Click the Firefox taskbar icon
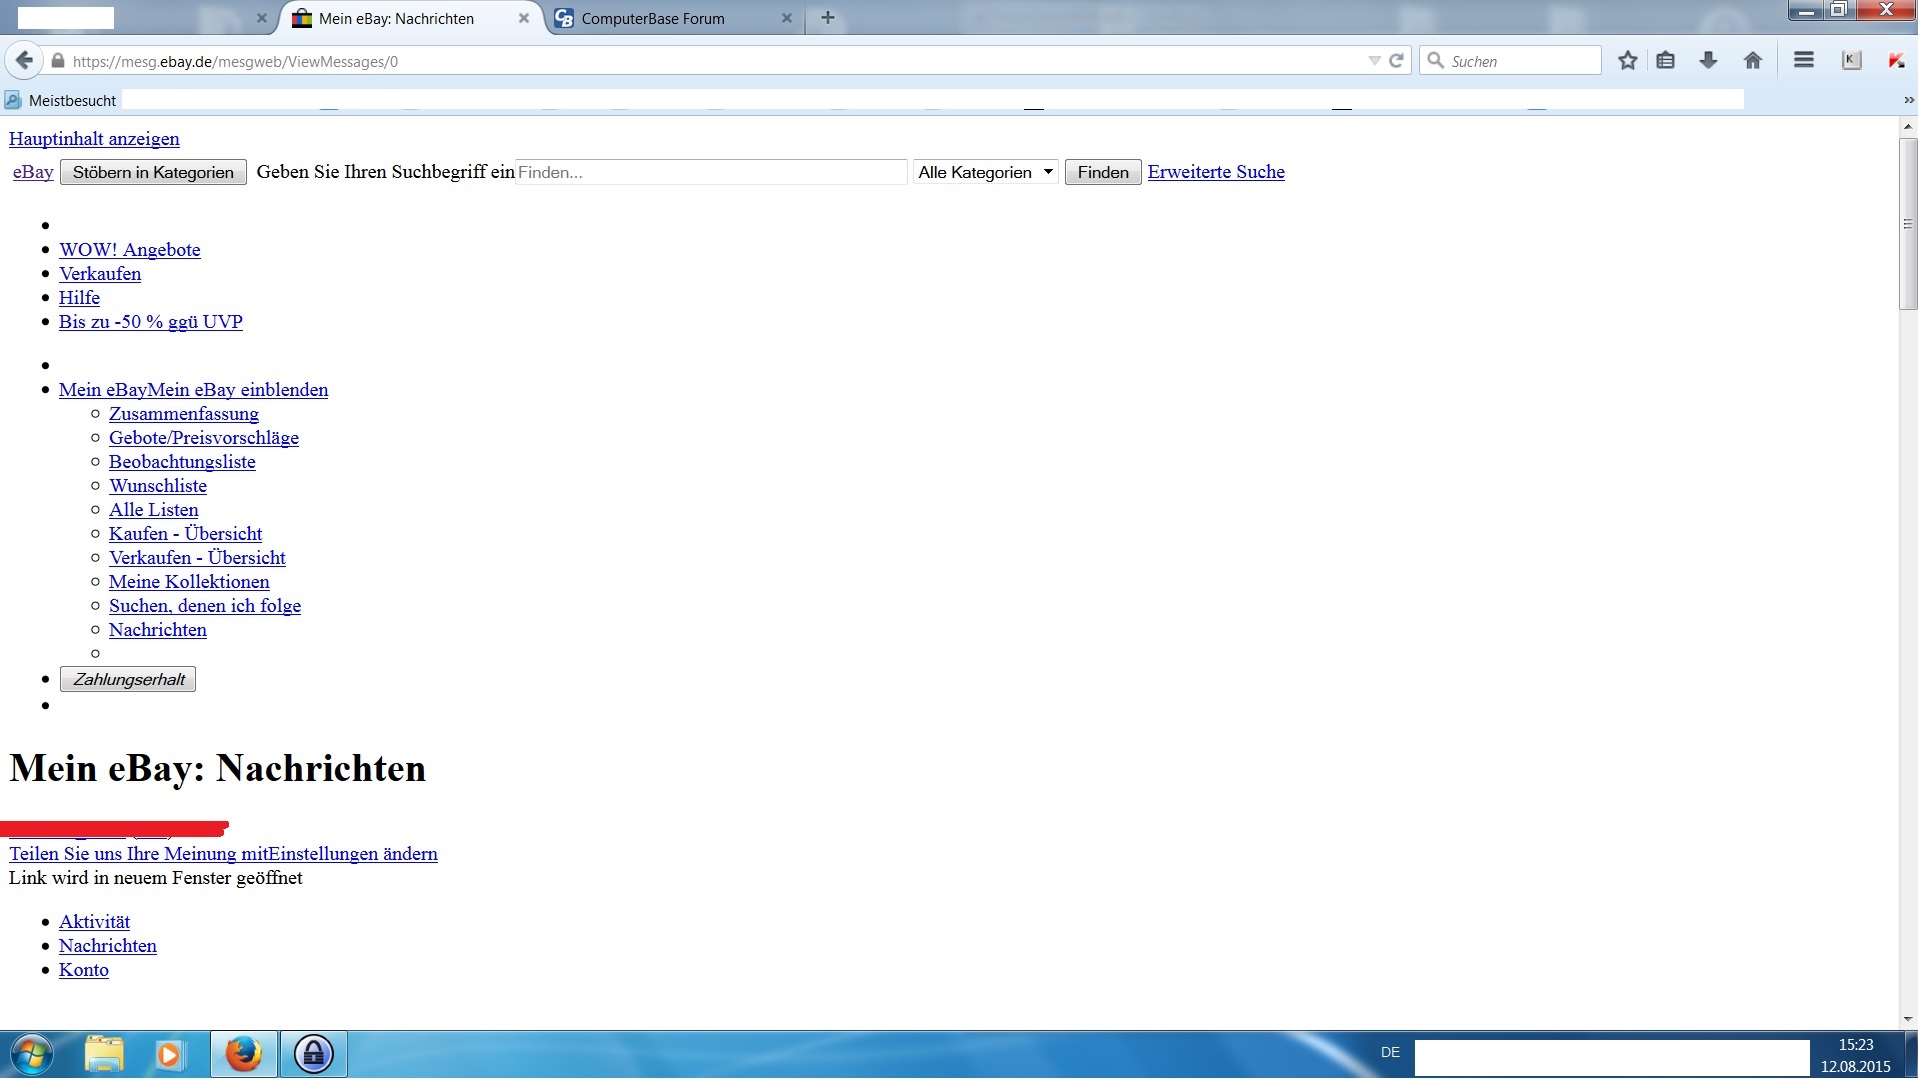The image size is (1918, 1080). point(243,1054)
